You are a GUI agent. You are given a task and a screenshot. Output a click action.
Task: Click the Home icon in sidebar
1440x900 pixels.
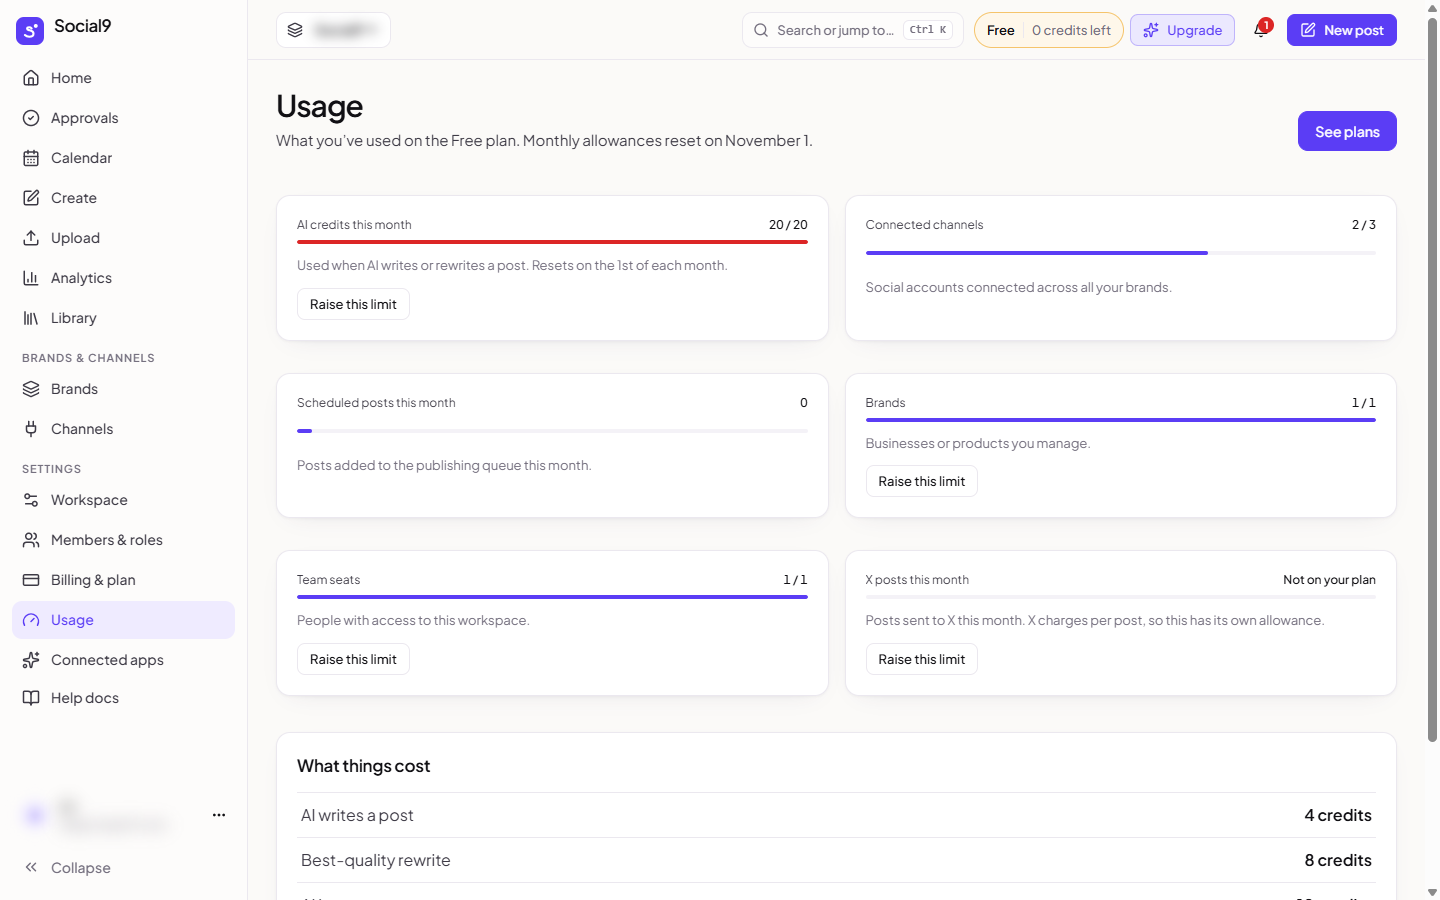point(31,78)
